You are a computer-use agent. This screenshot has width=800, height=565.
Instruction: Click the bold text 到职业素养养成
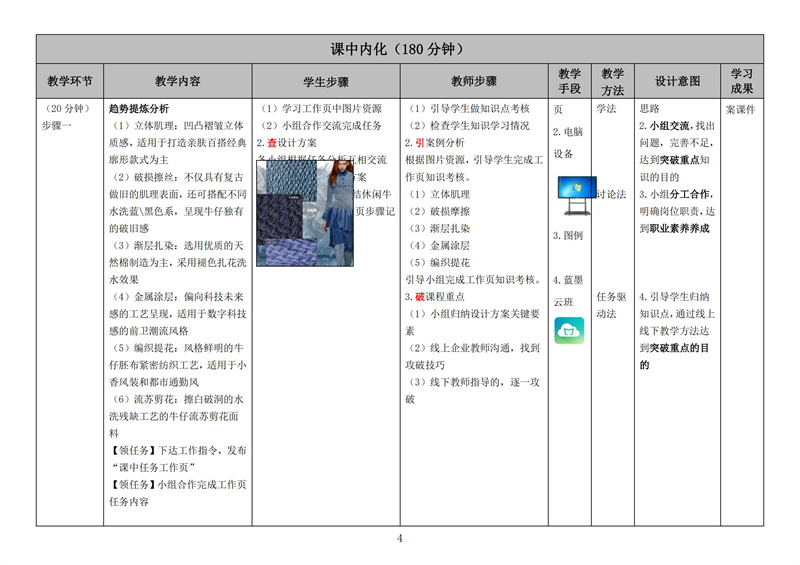pos(674,228)
